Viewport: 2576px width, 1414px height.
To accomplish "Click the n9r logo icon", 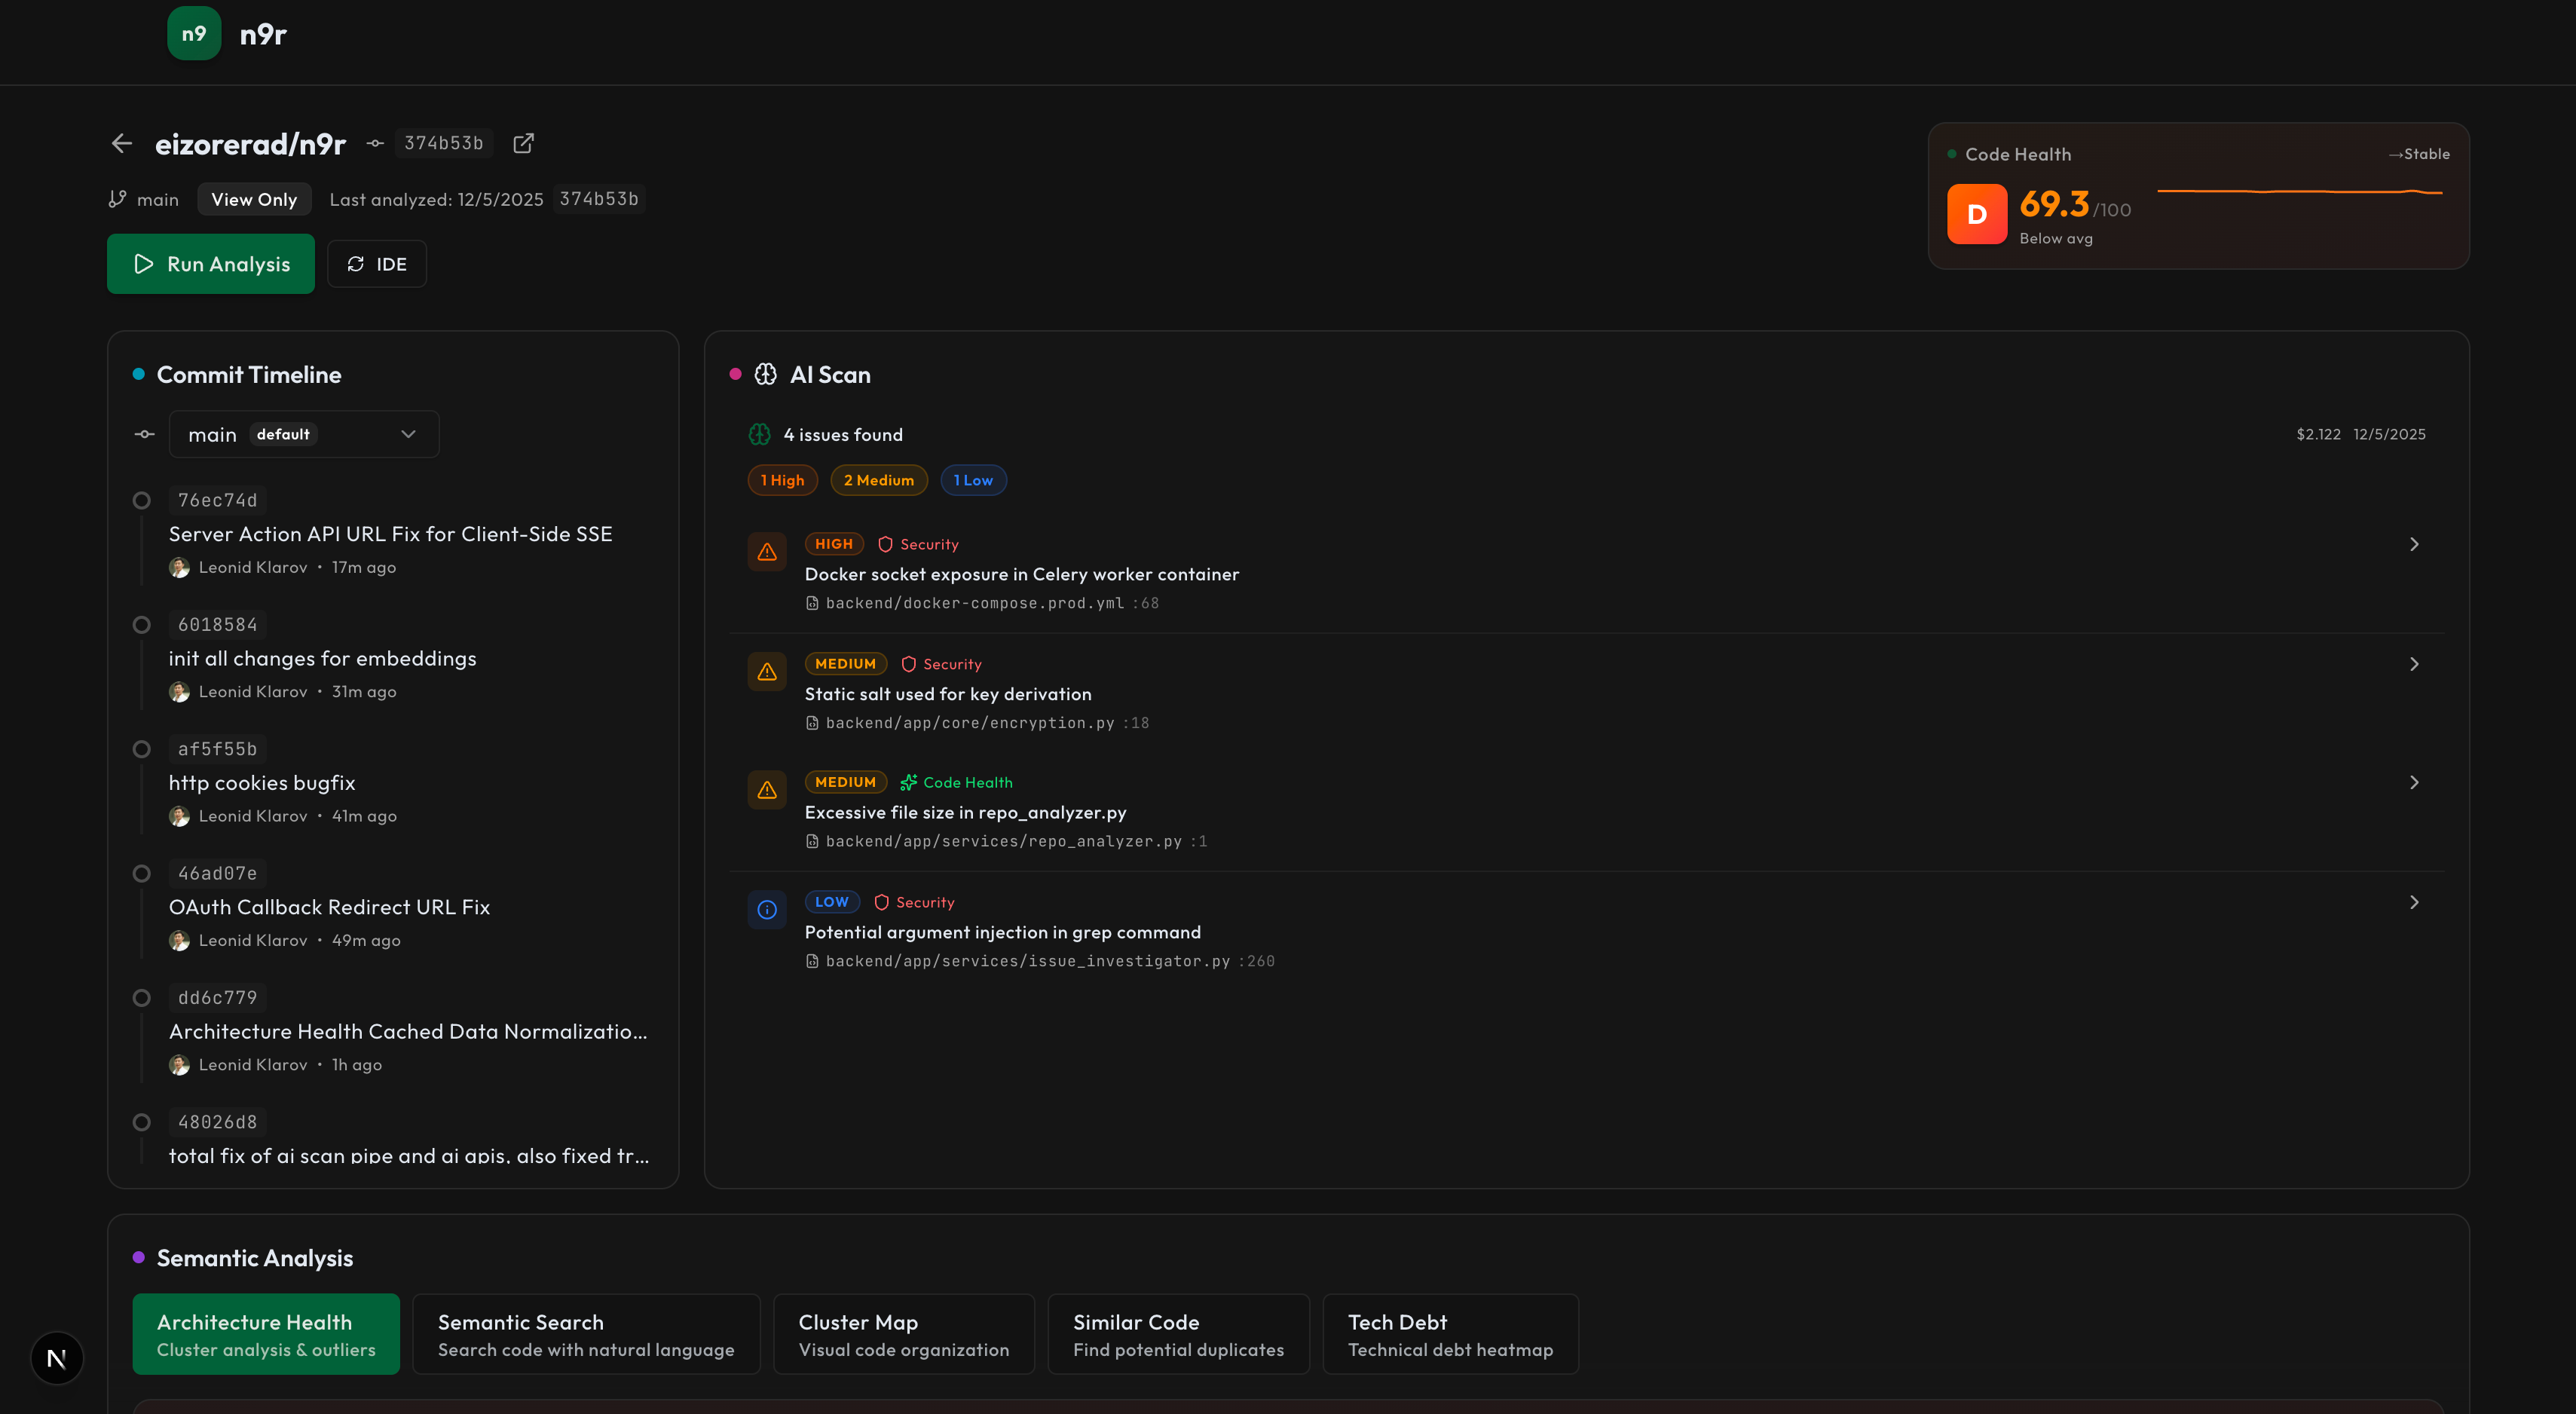I will (194, 33).
